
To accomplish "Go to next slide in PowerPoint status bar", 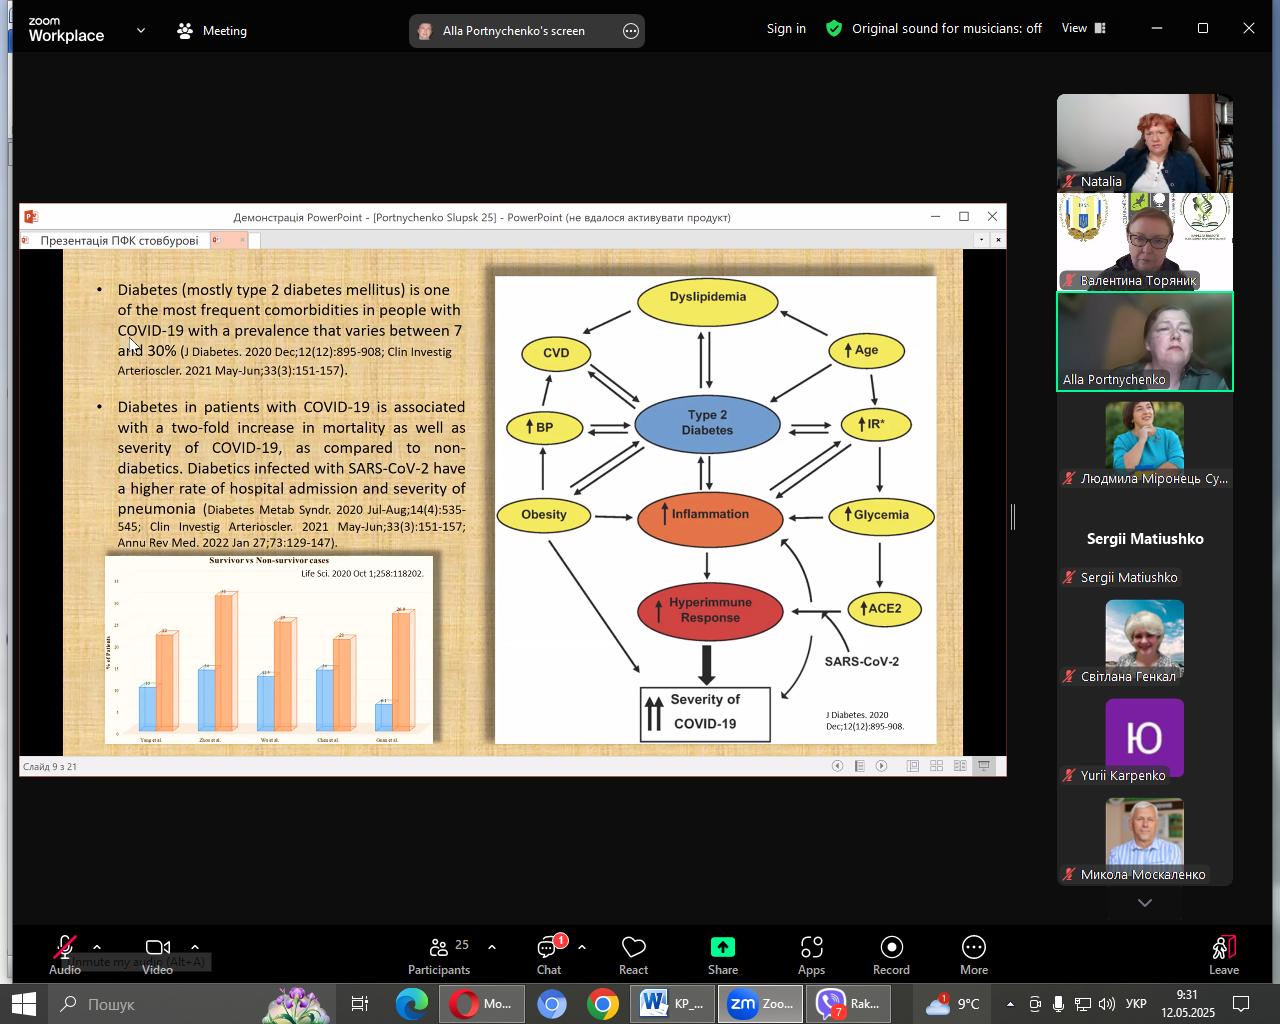I will [882, 766].
